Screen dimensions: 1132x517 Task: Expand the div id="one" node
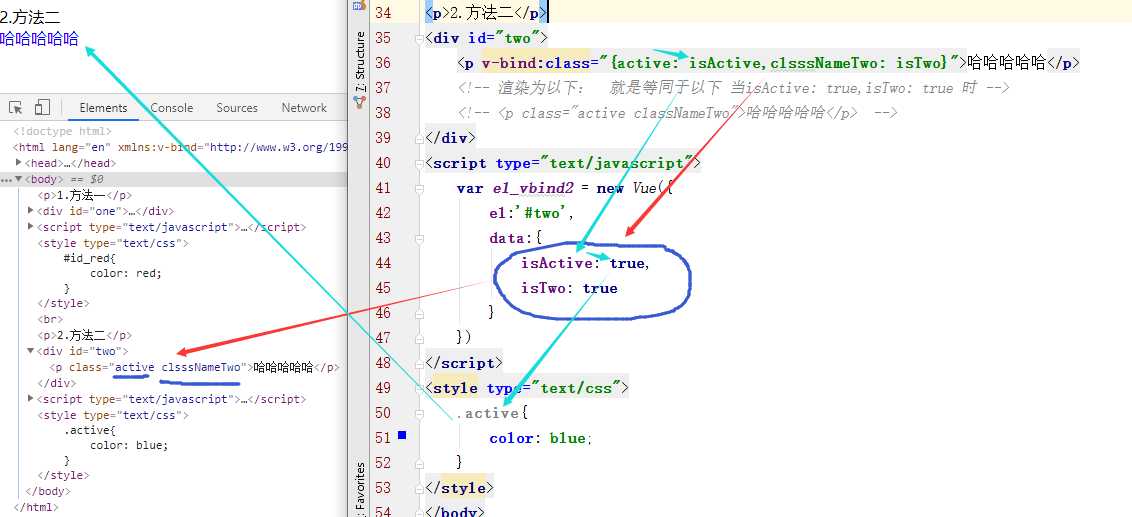30,211
